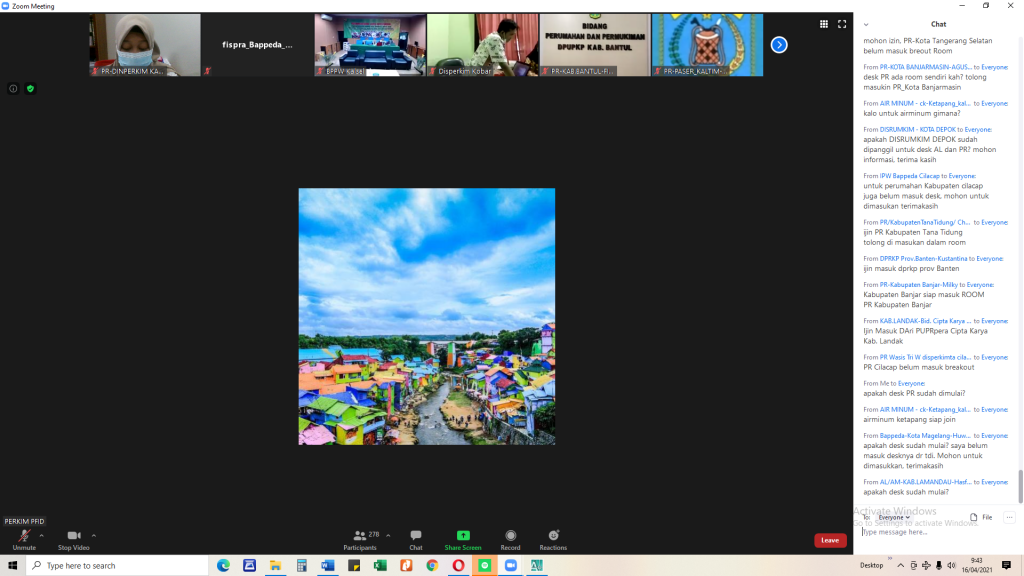
Task: Show next participants with right arrow
Action: (779, 45)
